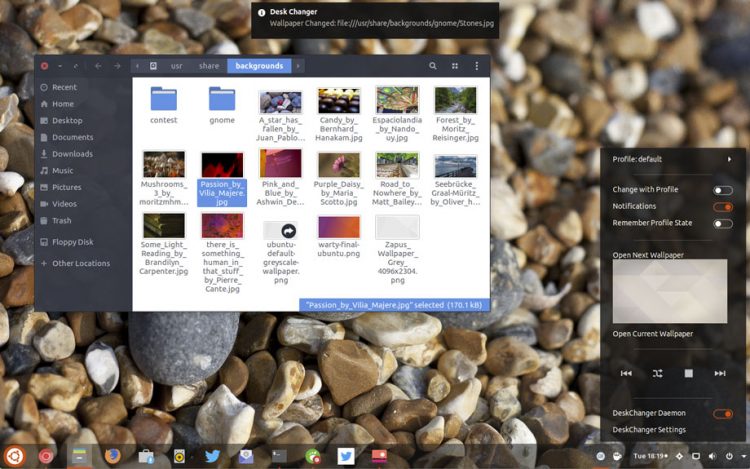Select Purple_Daisy_by_Maria_Scotto.jpg file
Screen dimensions: 750x469
point(339,165)
